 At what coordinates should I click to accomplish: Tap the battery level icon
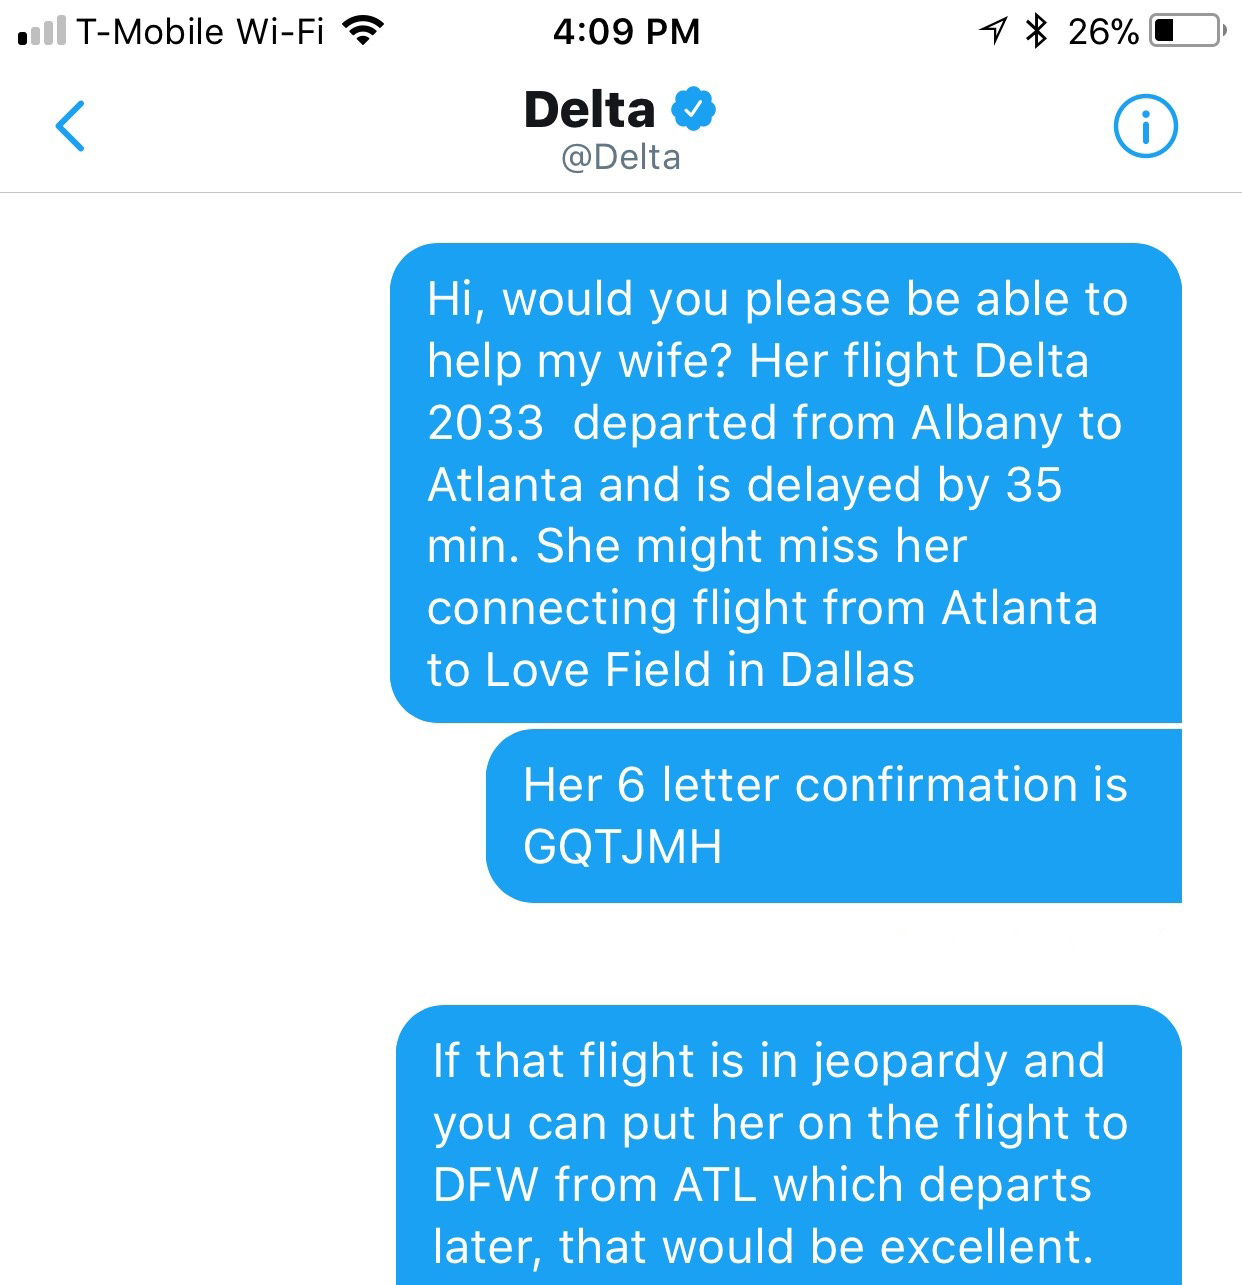[x=1187, y=31]
